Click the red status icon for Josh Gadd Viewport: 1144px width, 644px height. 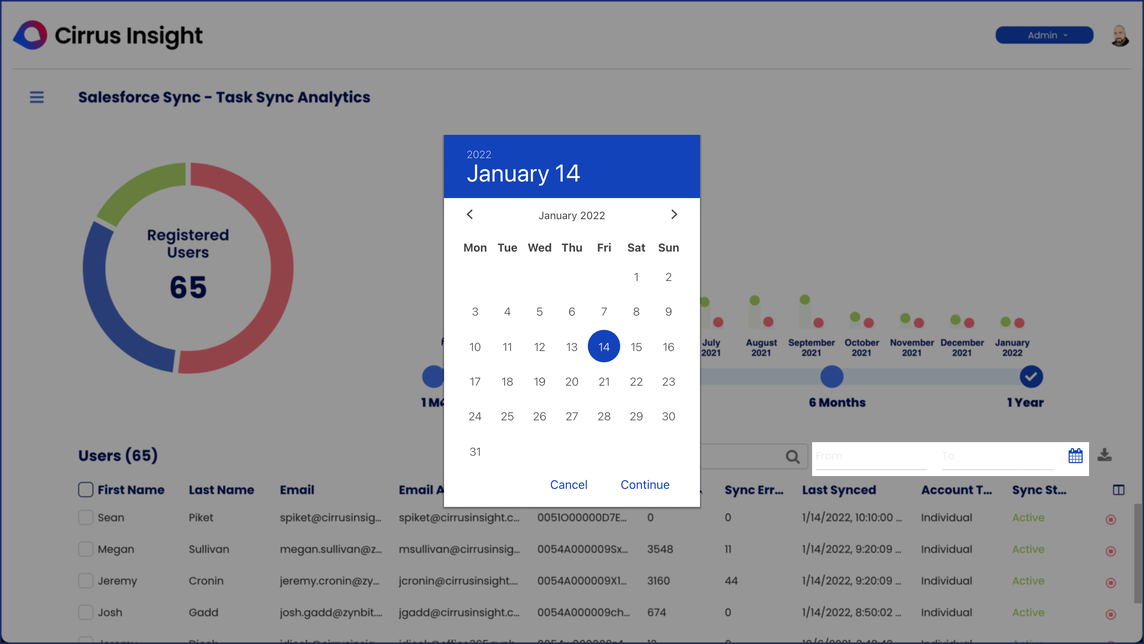click(1110, 614)
